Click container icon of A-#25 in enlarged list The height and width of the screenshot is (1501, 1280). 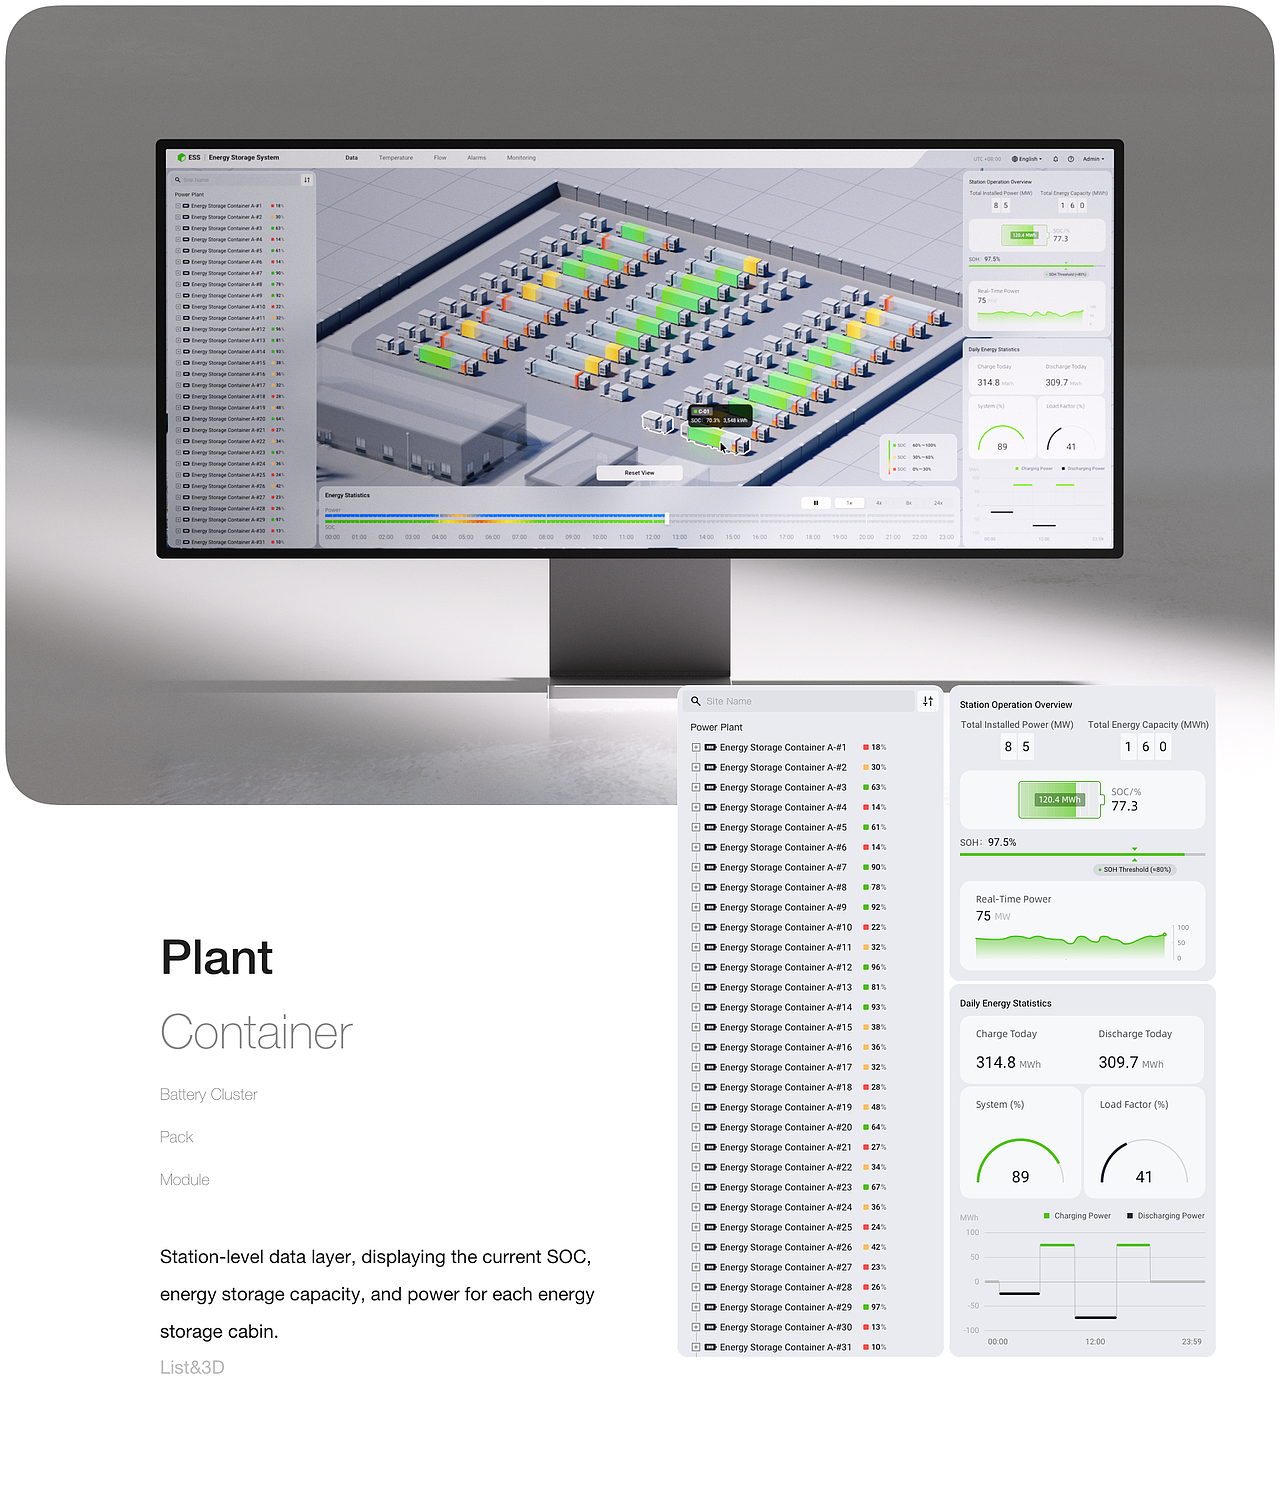pyautogui.click(x=710, y=1227)
